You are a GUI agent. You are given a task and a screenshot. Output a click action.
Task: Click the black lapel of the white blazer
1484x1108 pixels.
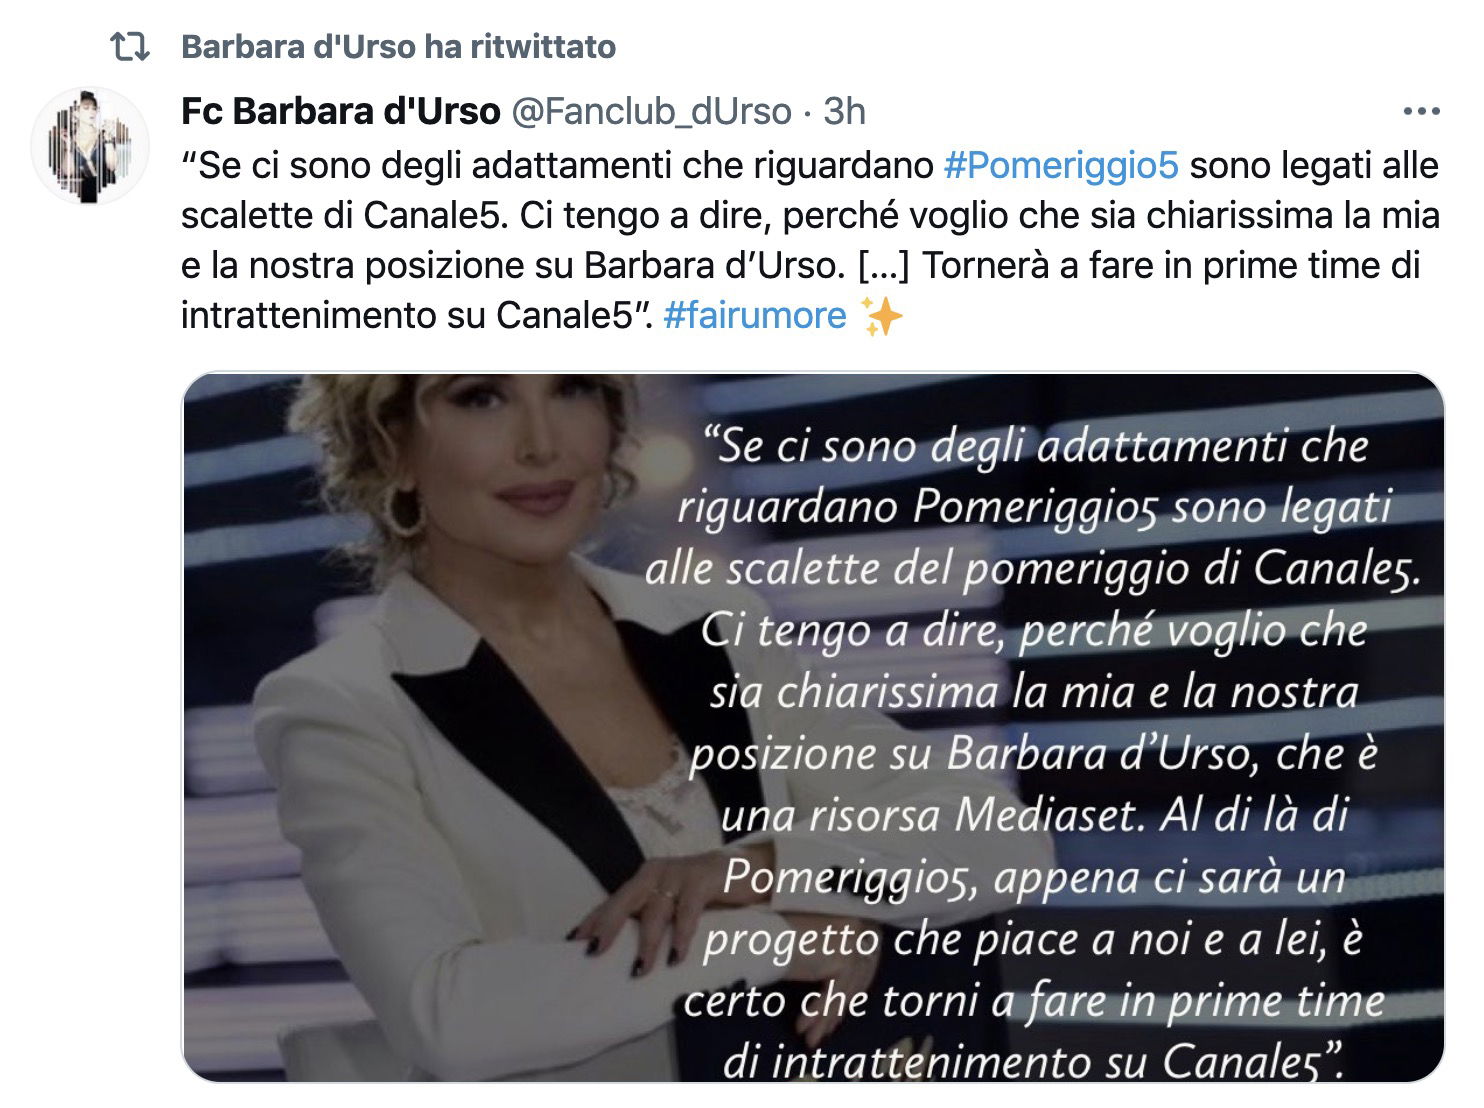tap(520, 760)
